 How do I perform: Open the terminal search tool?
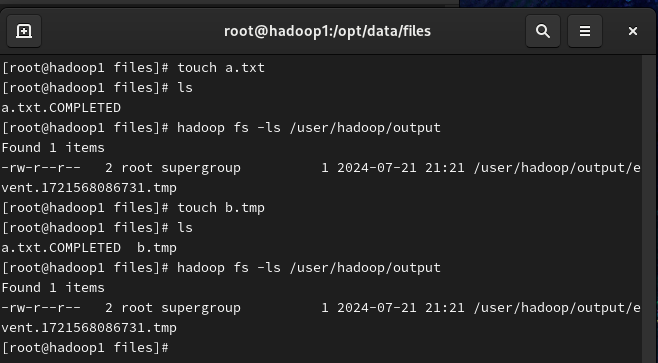point(543,31)
